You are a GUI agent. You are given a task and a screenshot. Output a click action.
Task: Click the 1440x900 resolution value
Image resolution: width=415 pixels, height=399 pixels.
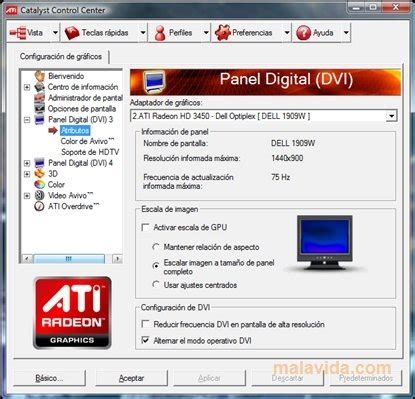point(287,158)
